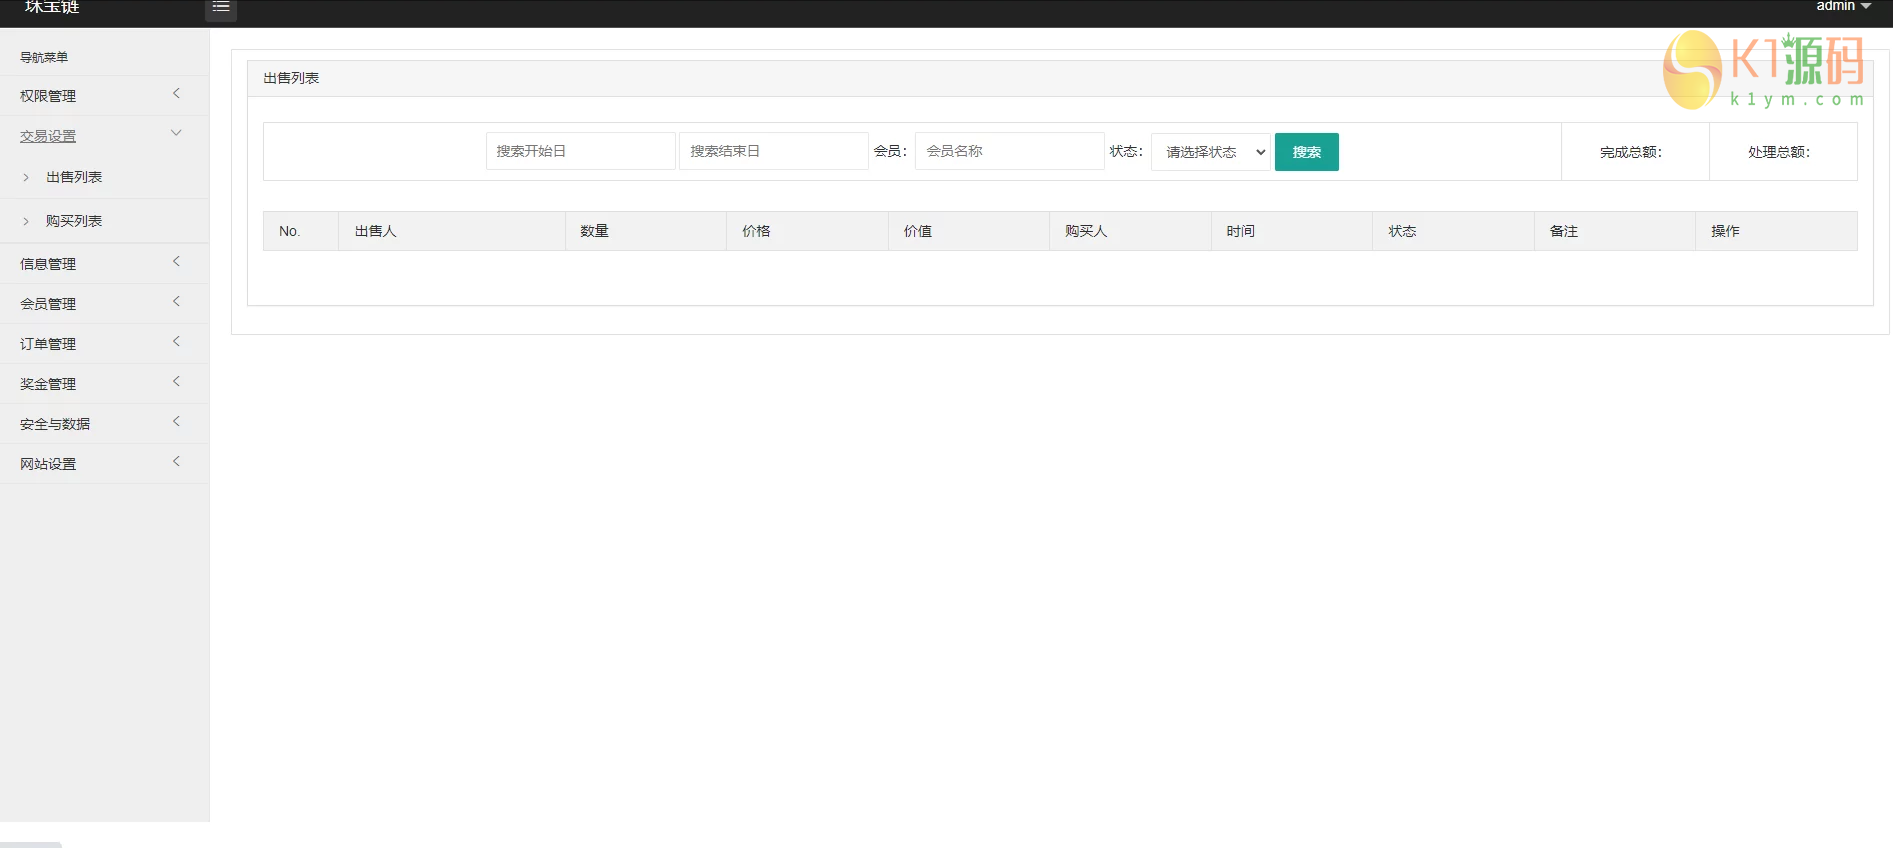Click the 操作 column header
Viewport: 1893px width, 848px height.
tap(1776, 231)
